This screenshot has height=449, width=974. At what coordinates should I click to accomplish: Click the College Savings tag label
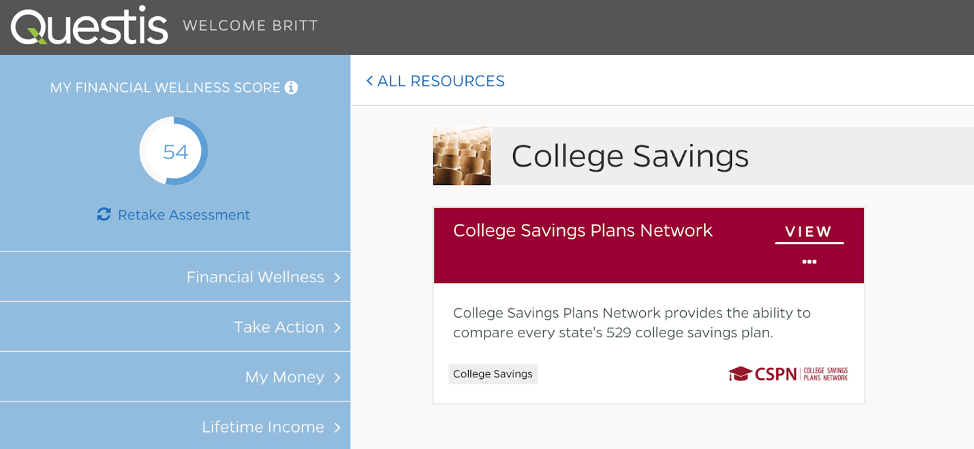[493, 374]
